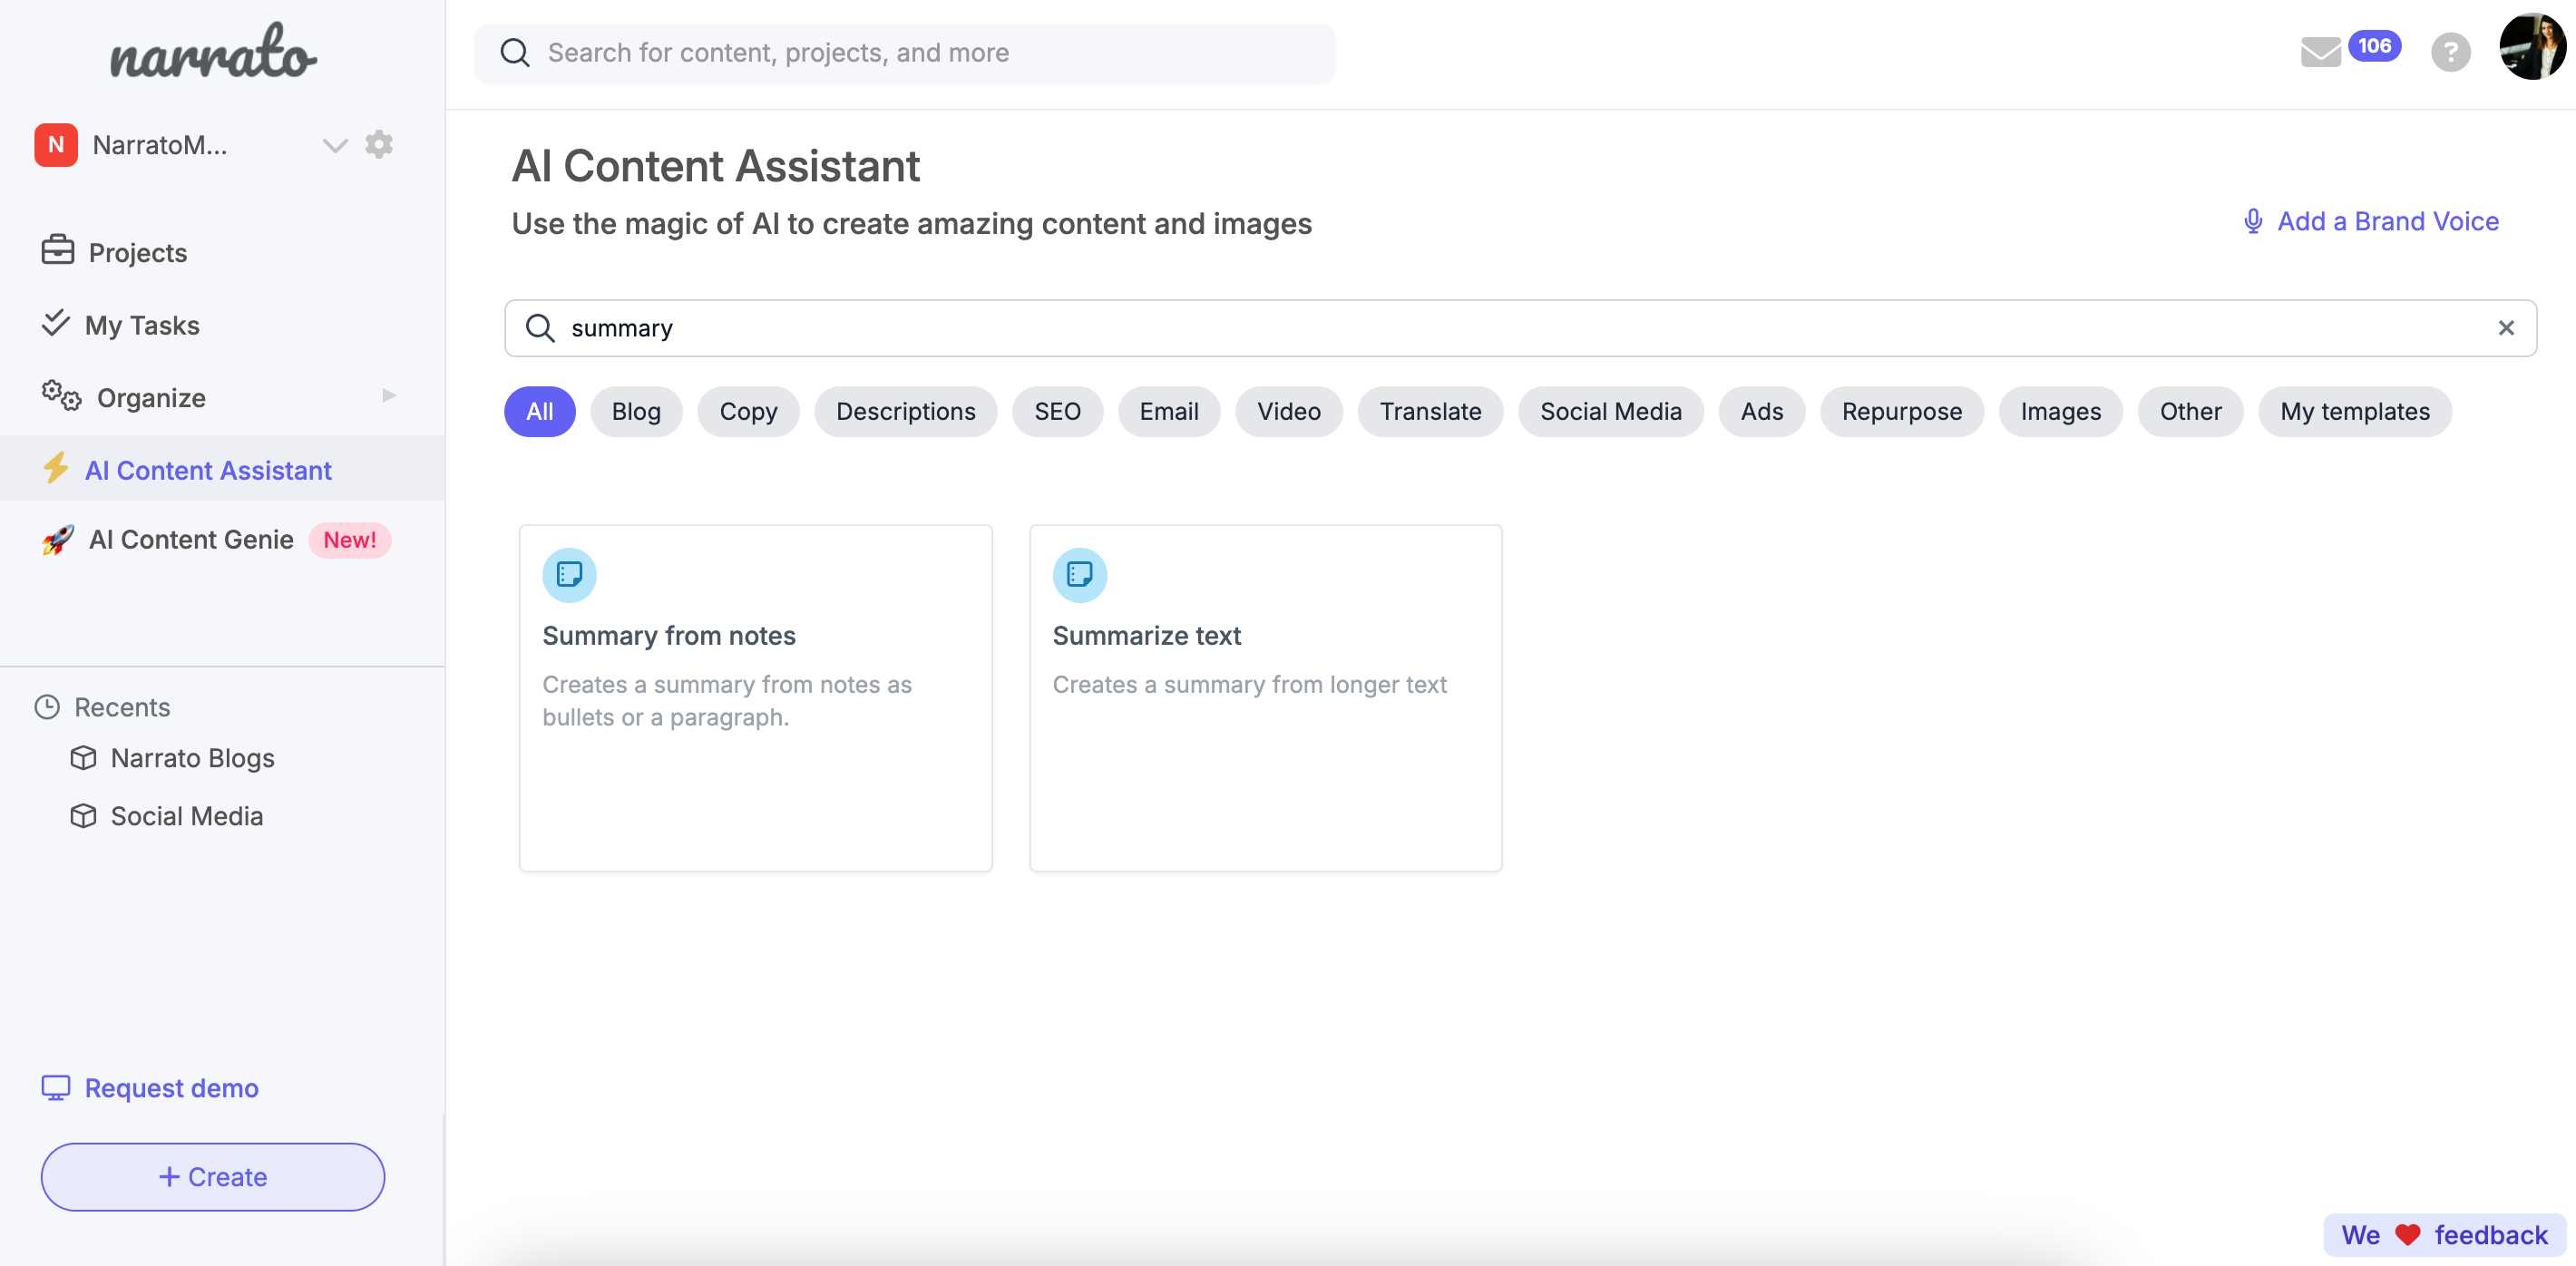Click the Summarize text note icon

(x=1079, y=575)
